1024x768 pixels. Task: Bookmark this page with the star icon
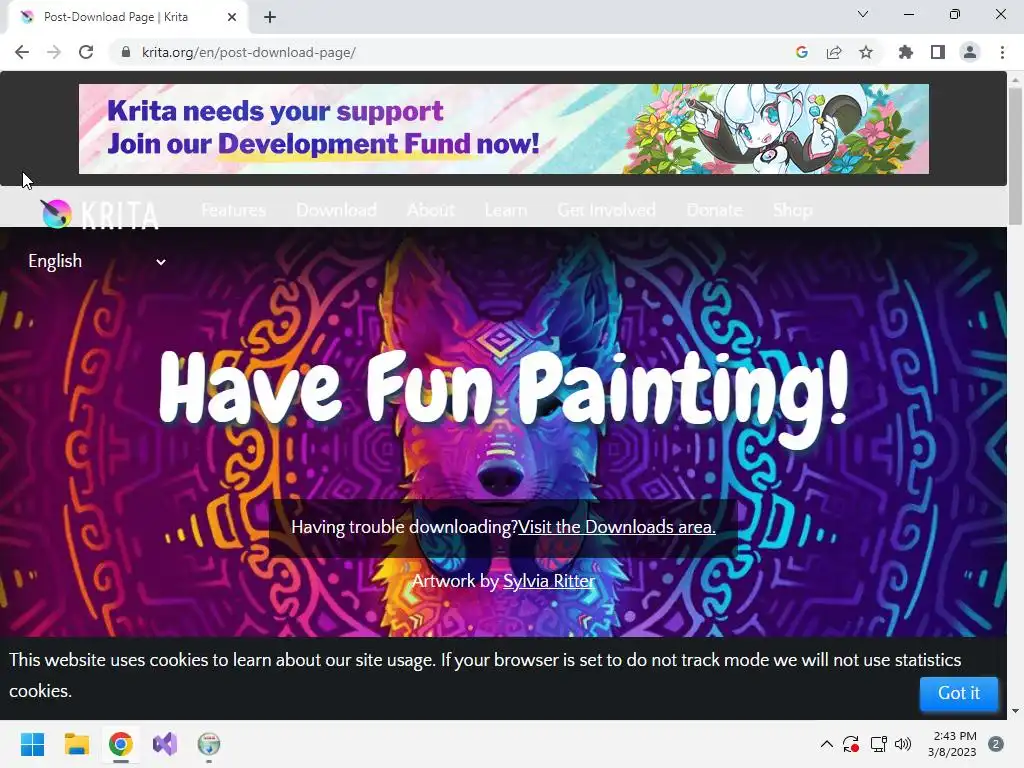click(x=866, y=52)
